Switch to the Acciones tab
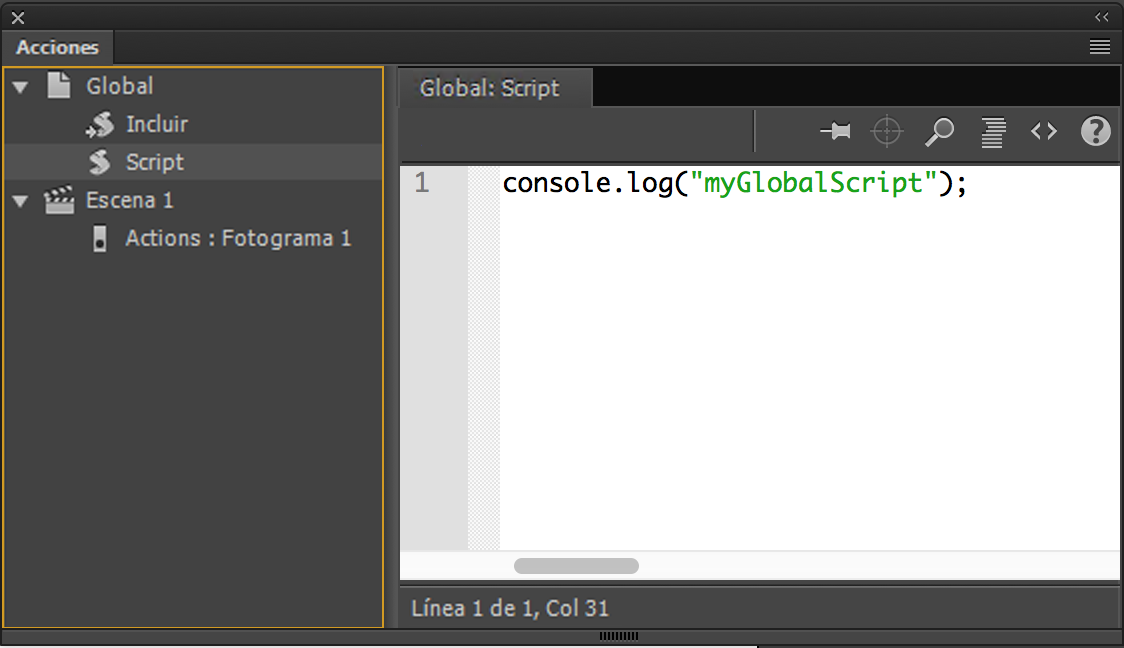 pos(56,47)
